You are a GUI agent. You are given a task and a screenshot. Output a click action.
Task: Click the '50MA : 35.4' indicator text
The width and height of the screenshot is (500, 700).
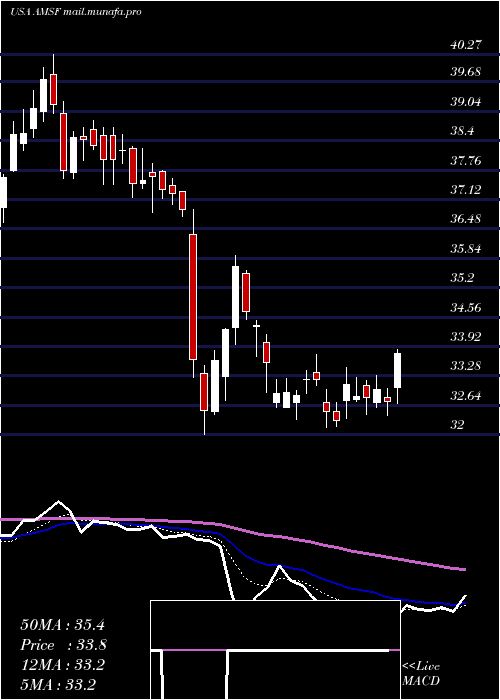click(62, 625)
